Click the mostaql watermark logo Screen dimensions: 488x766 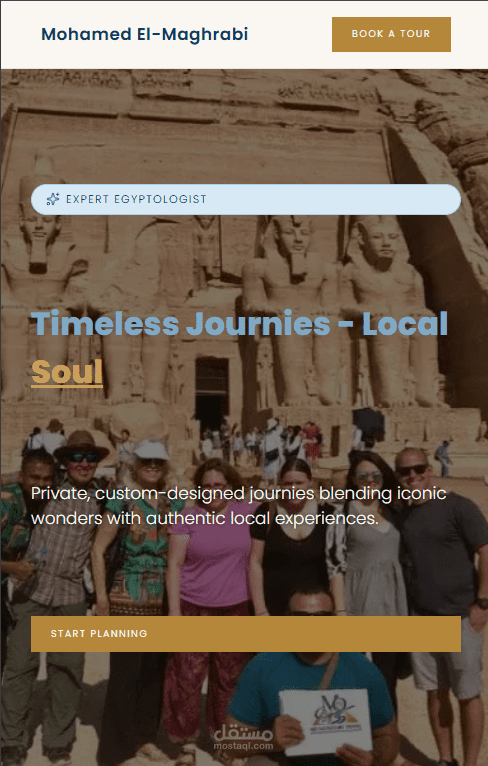(x=243, y=733)
